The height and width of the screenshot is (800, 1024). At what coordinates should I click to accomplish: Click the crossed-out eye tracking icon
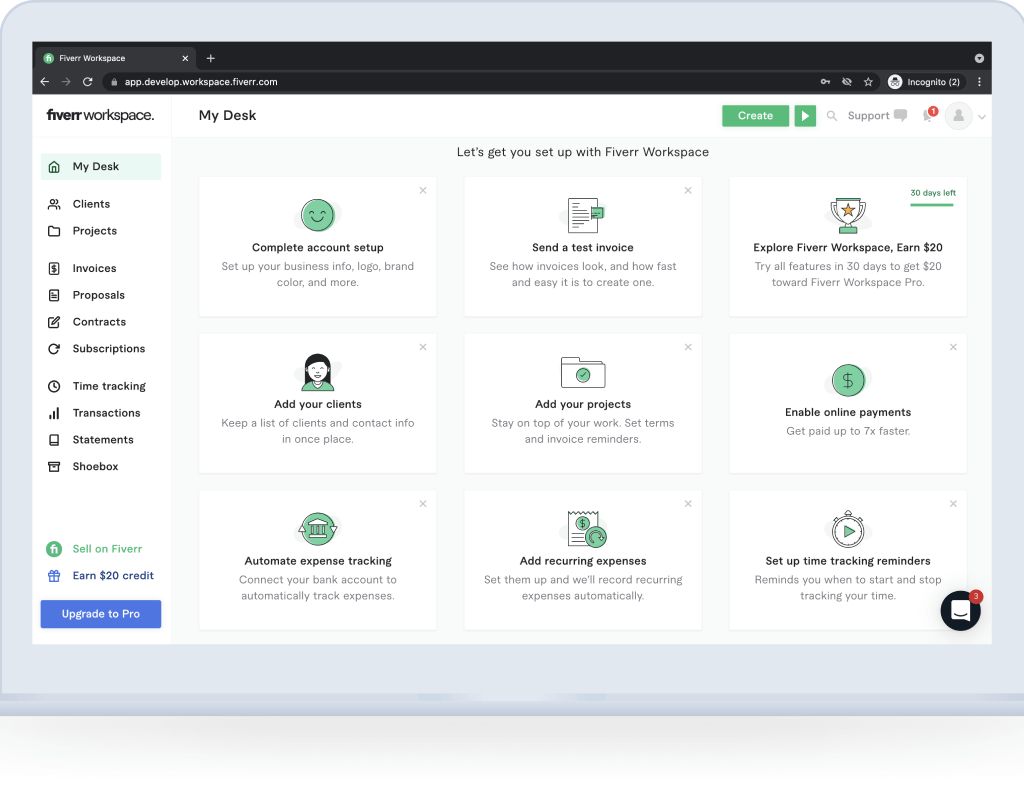(846, 82)
